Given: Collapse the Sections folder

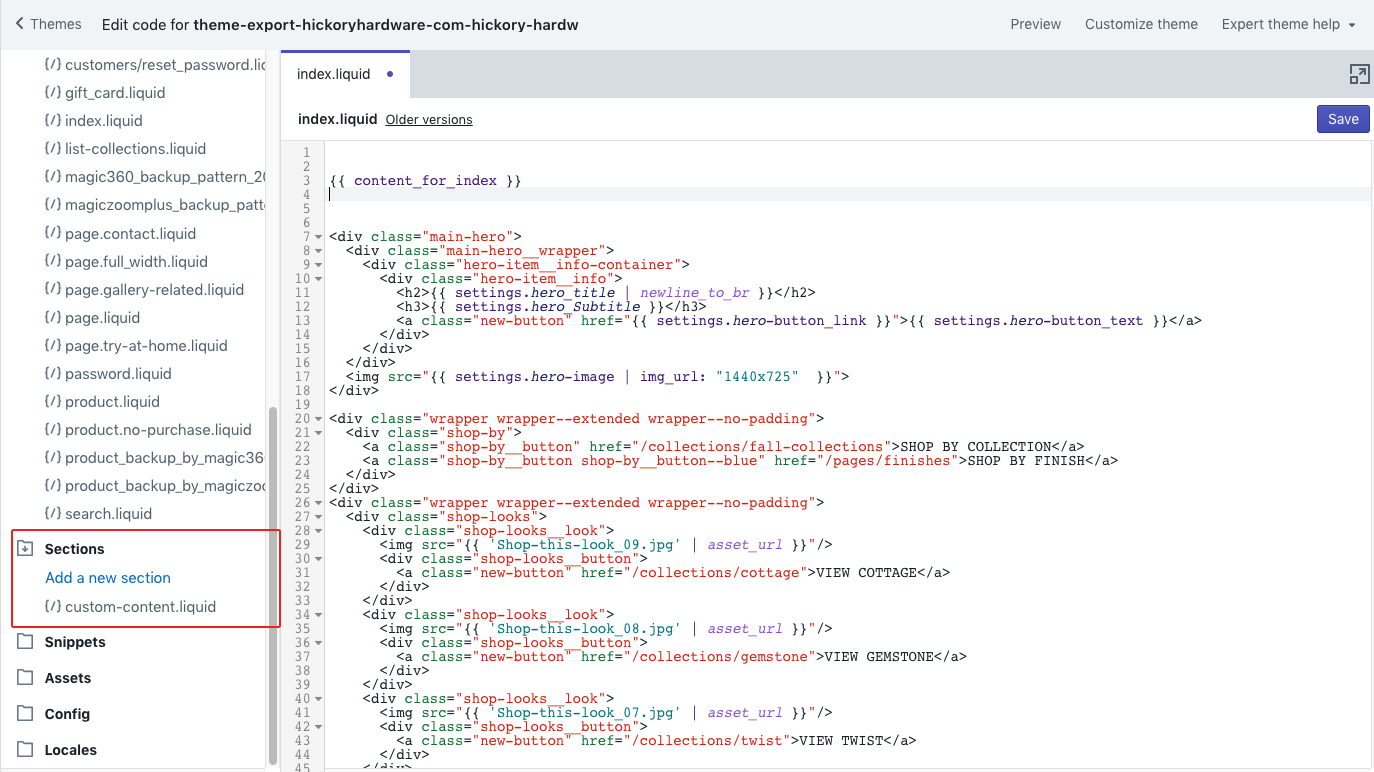Looking at the screenshot, I should [x=74, y=549].
